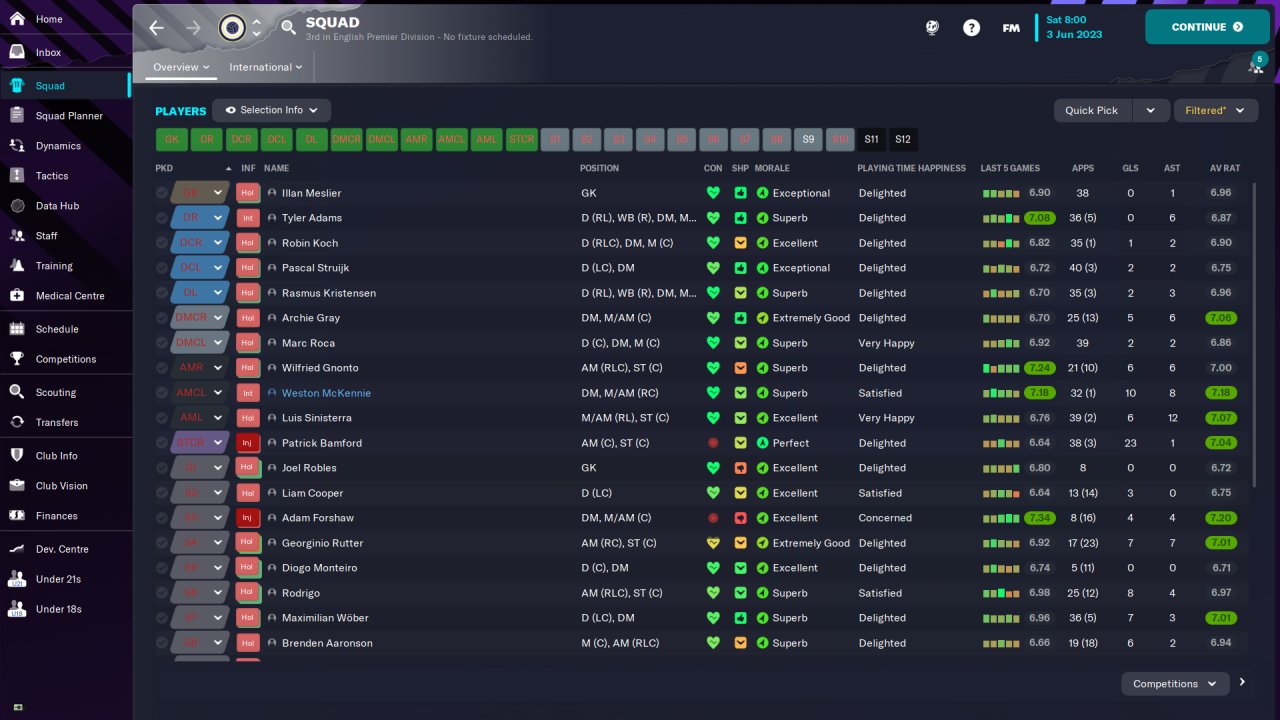The image size is (1280, 720).
Task: Select the GK position filter tab
Action: [x=172, y=140]
